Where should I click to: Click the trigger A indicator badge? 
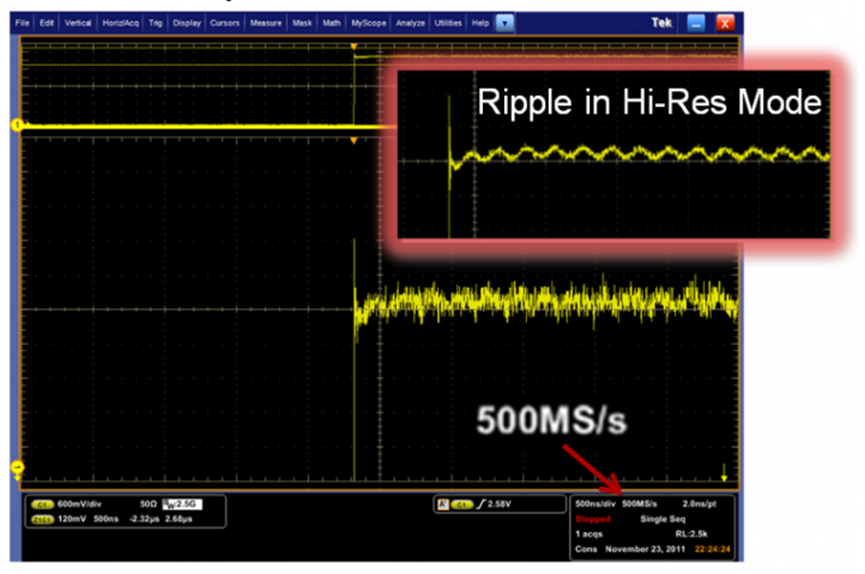click(440, 504)
